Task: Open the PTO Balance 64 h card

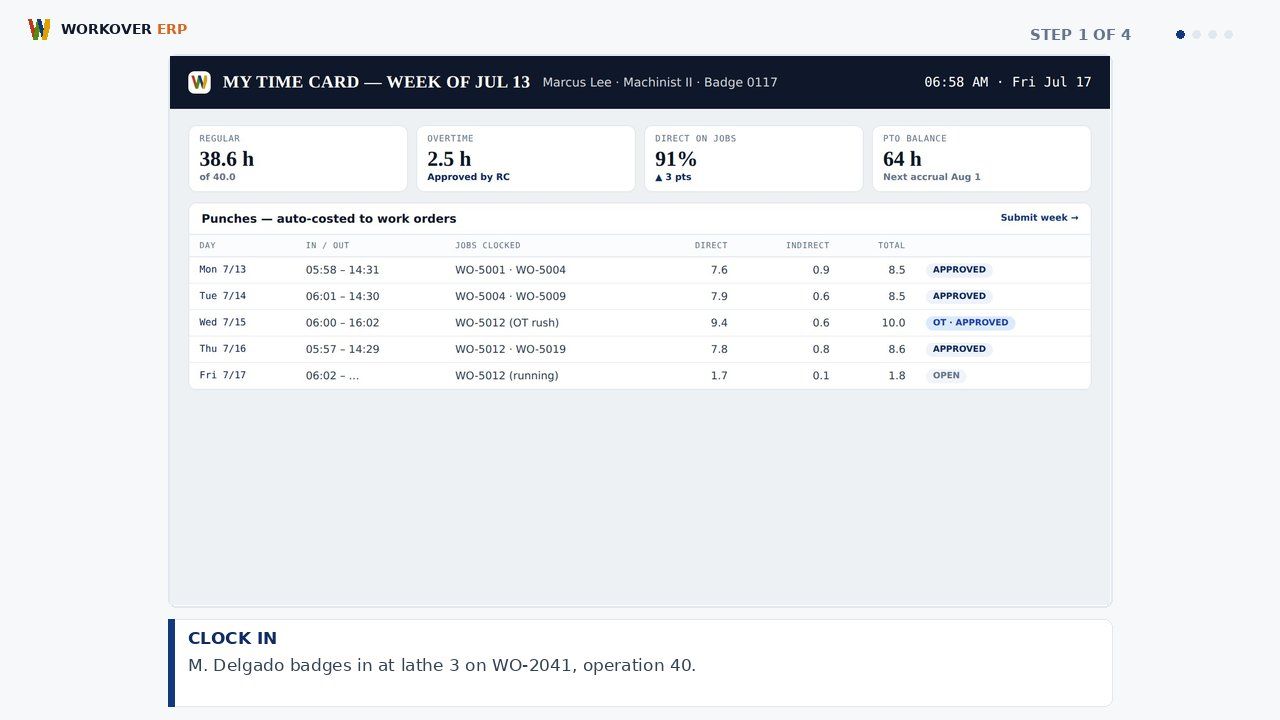Action: (x=982, y=158)
